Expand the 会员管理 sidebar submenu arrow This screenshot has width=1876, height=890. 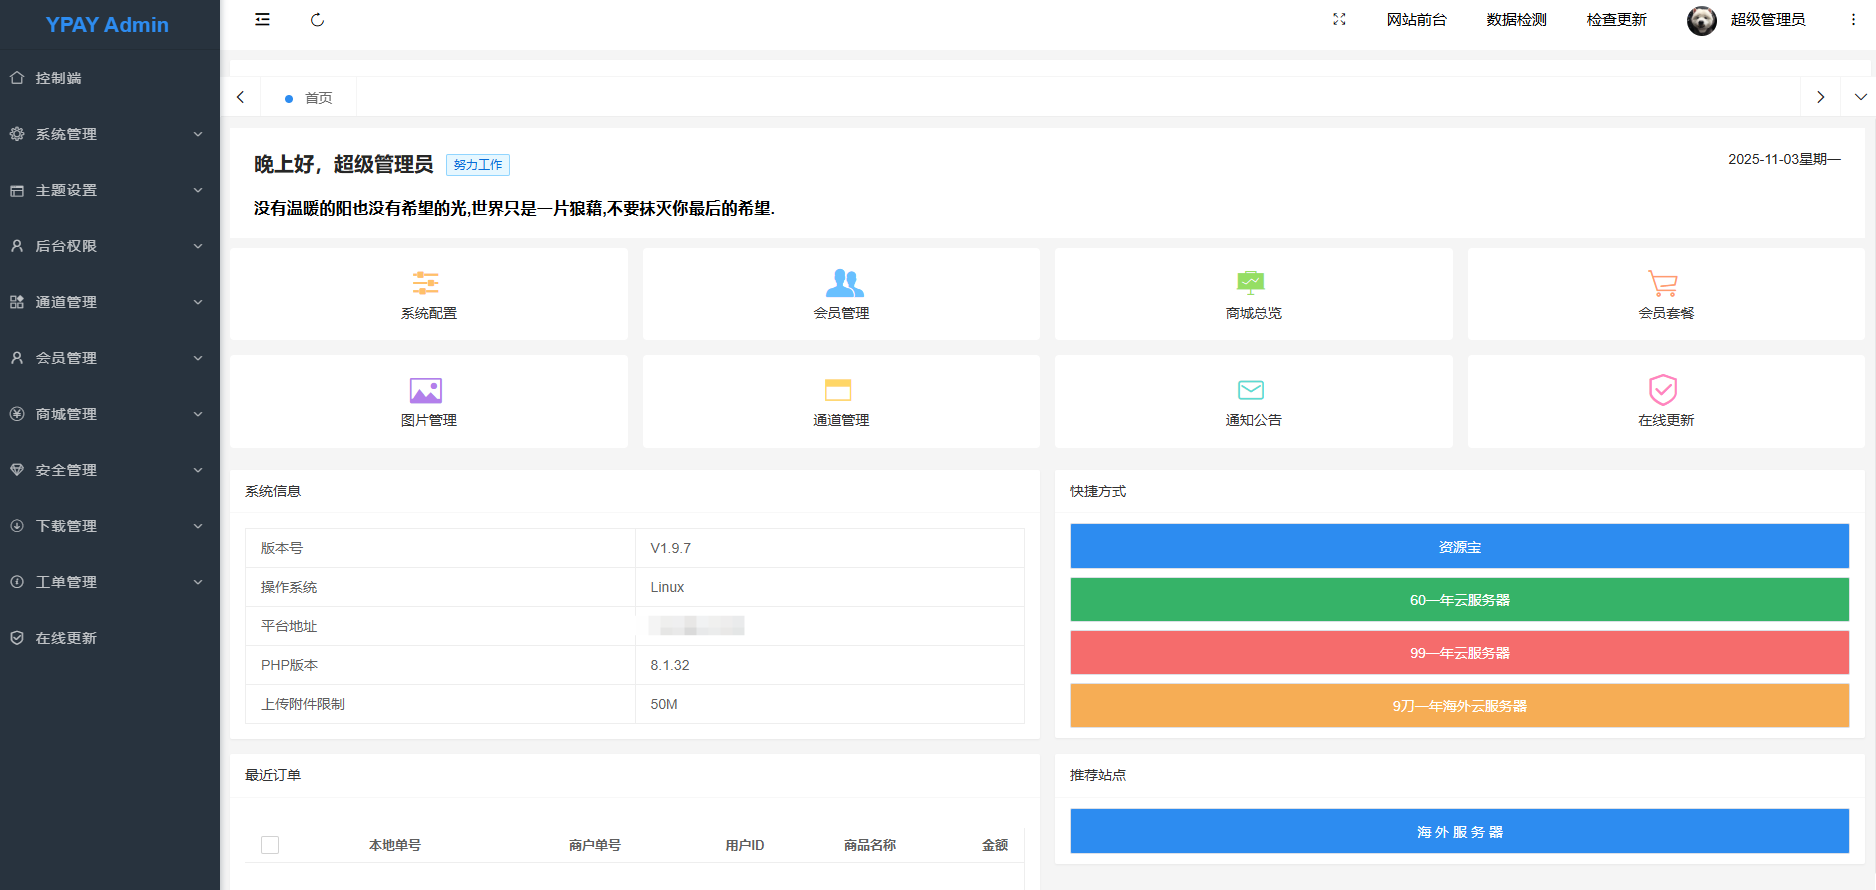pos(198,358)
